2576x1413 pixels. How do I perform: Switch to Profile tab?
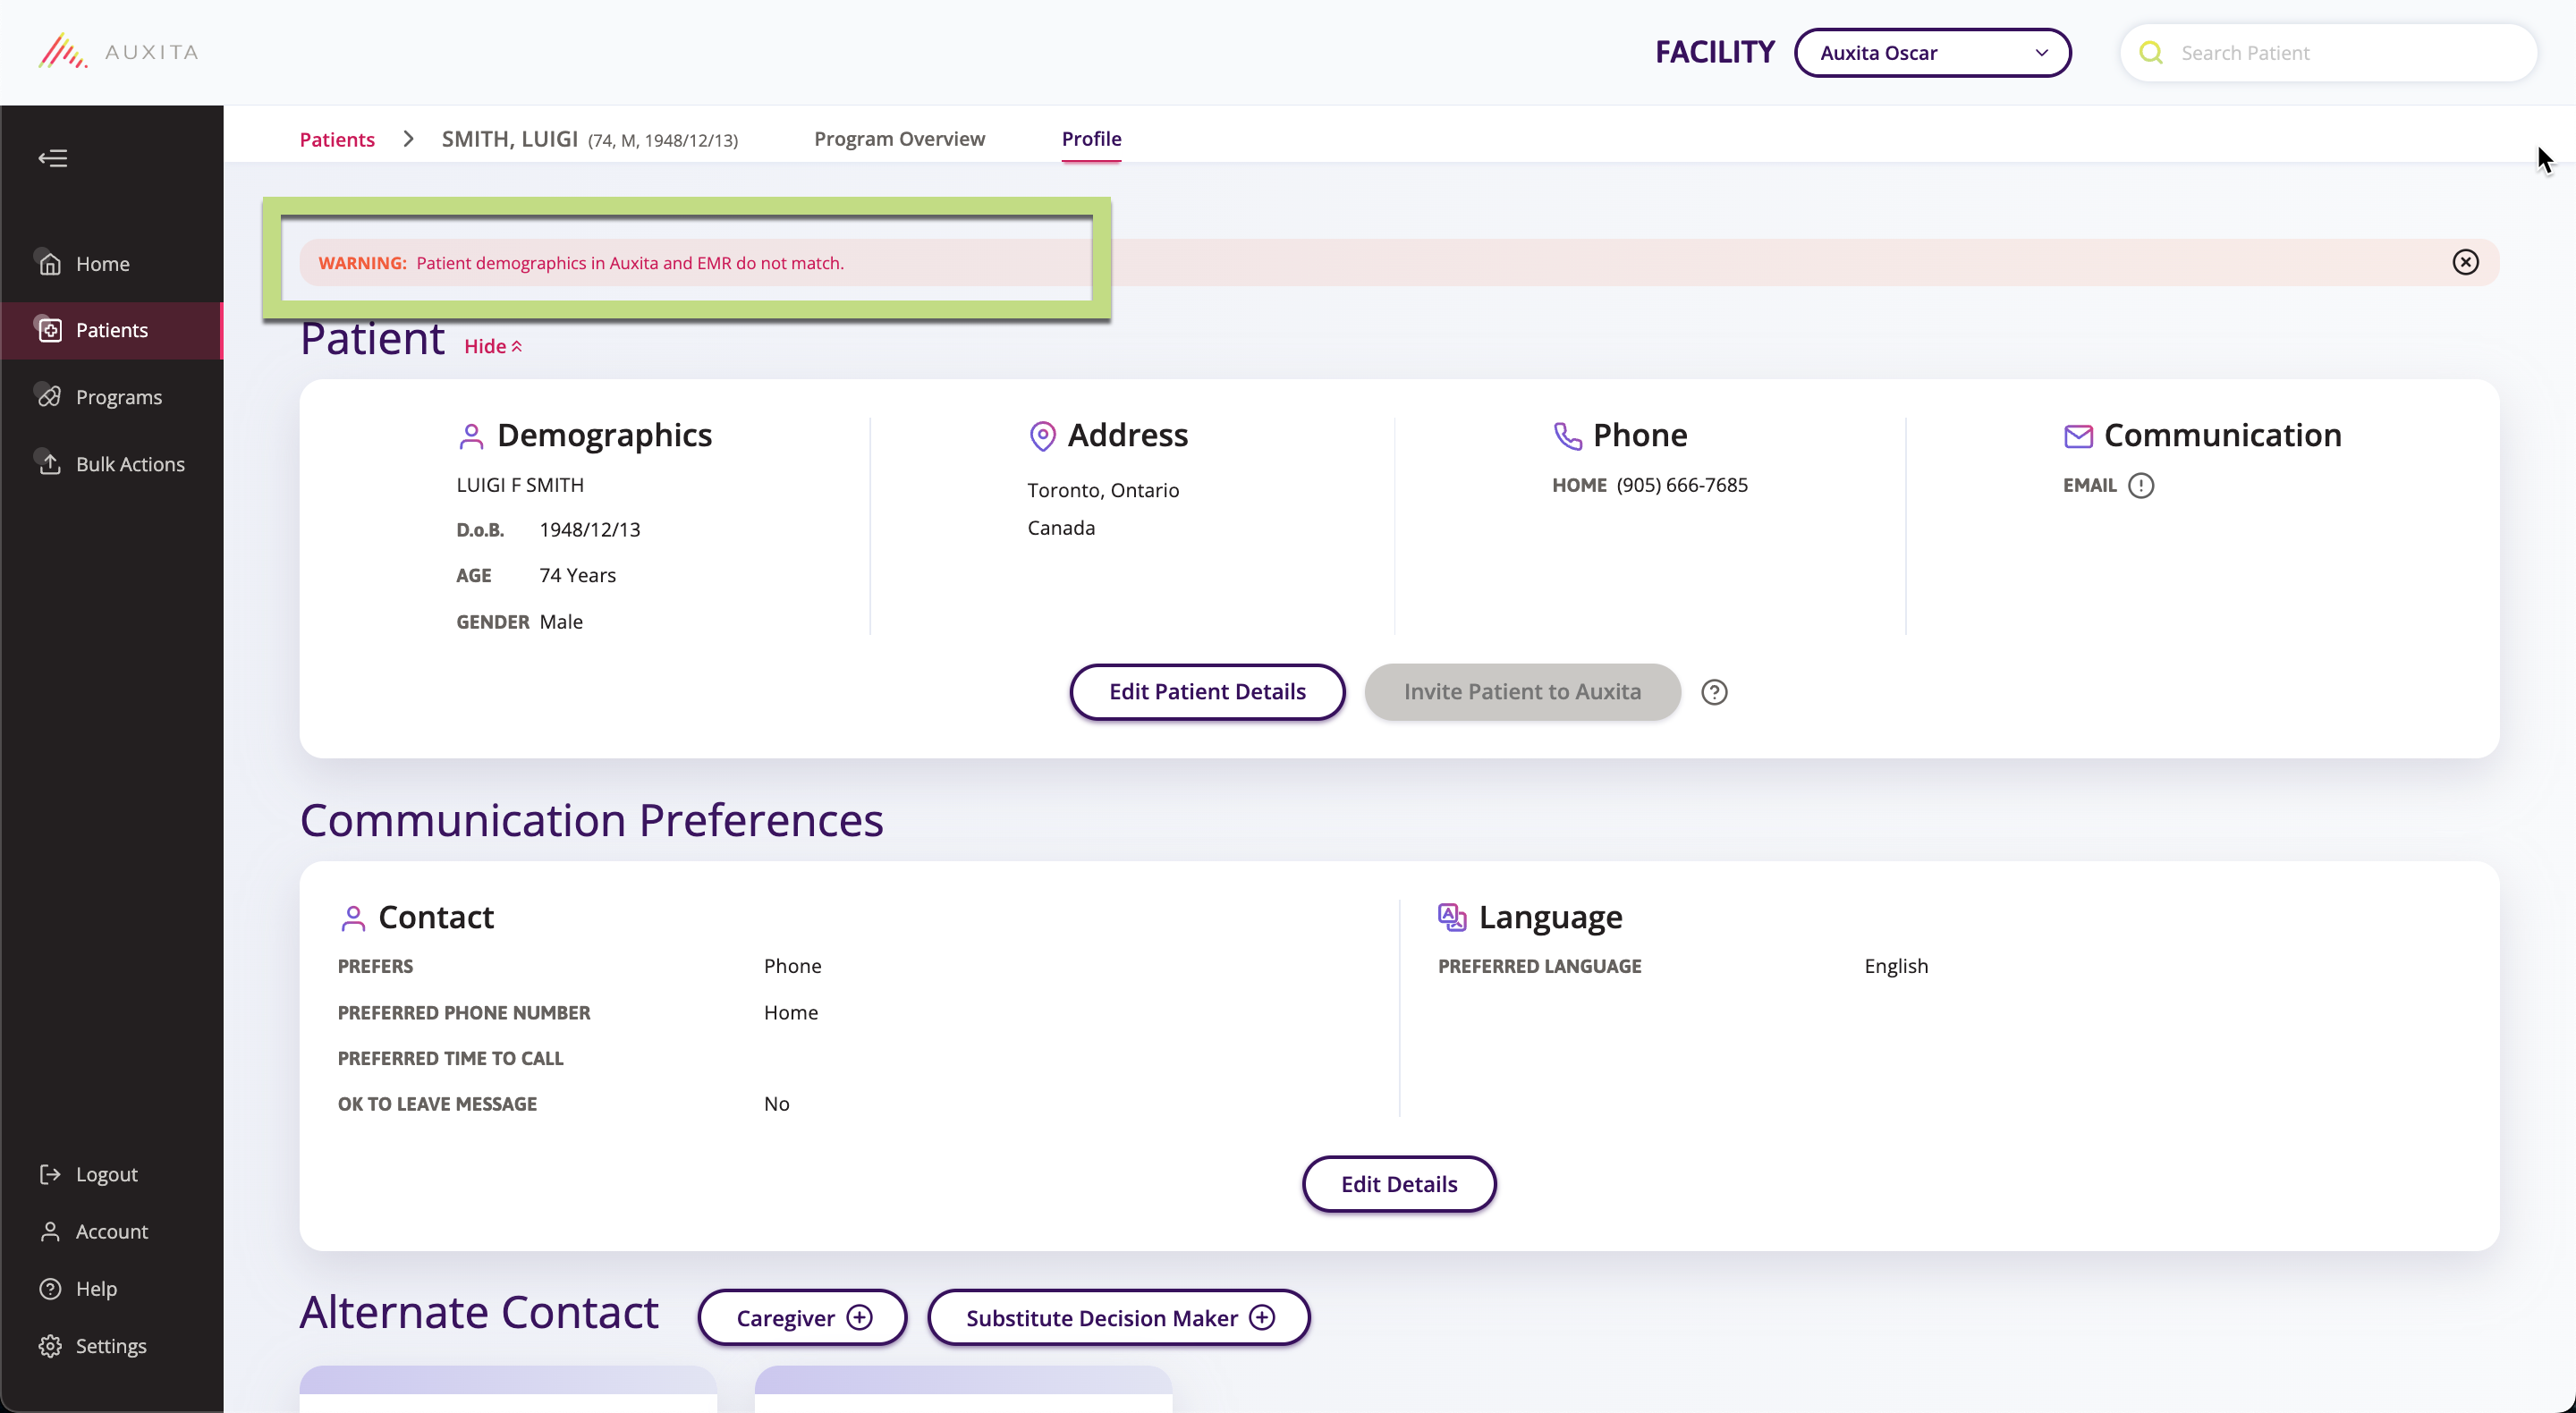pyautogui.click(x=1091, y=138)
